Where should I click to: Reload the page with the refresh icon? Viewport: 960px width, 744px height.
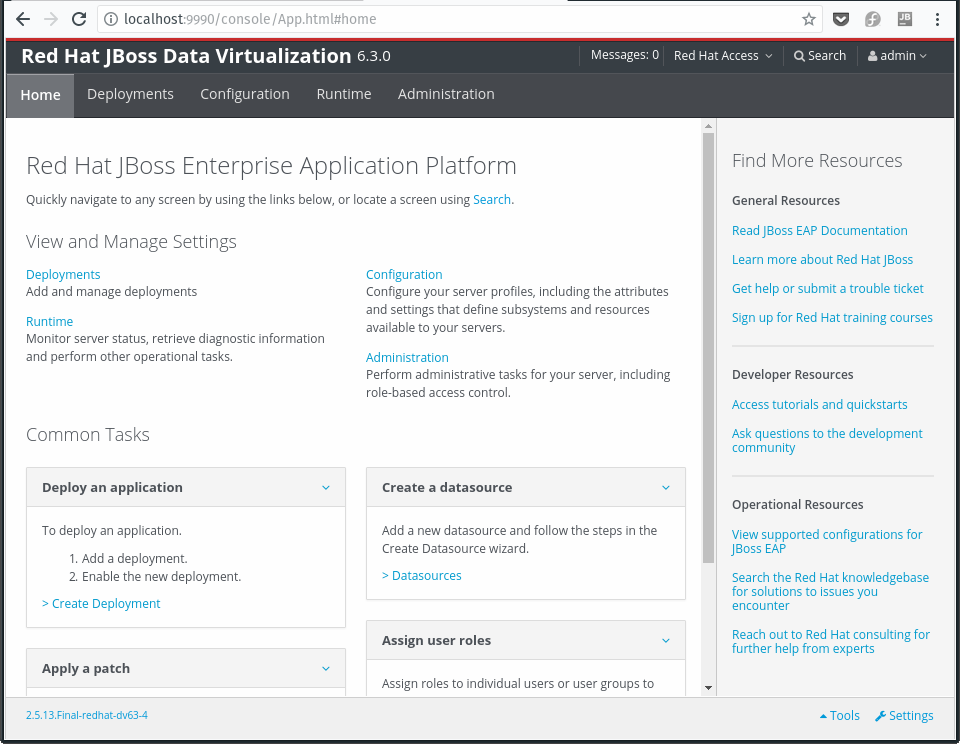tap(79, 19)
